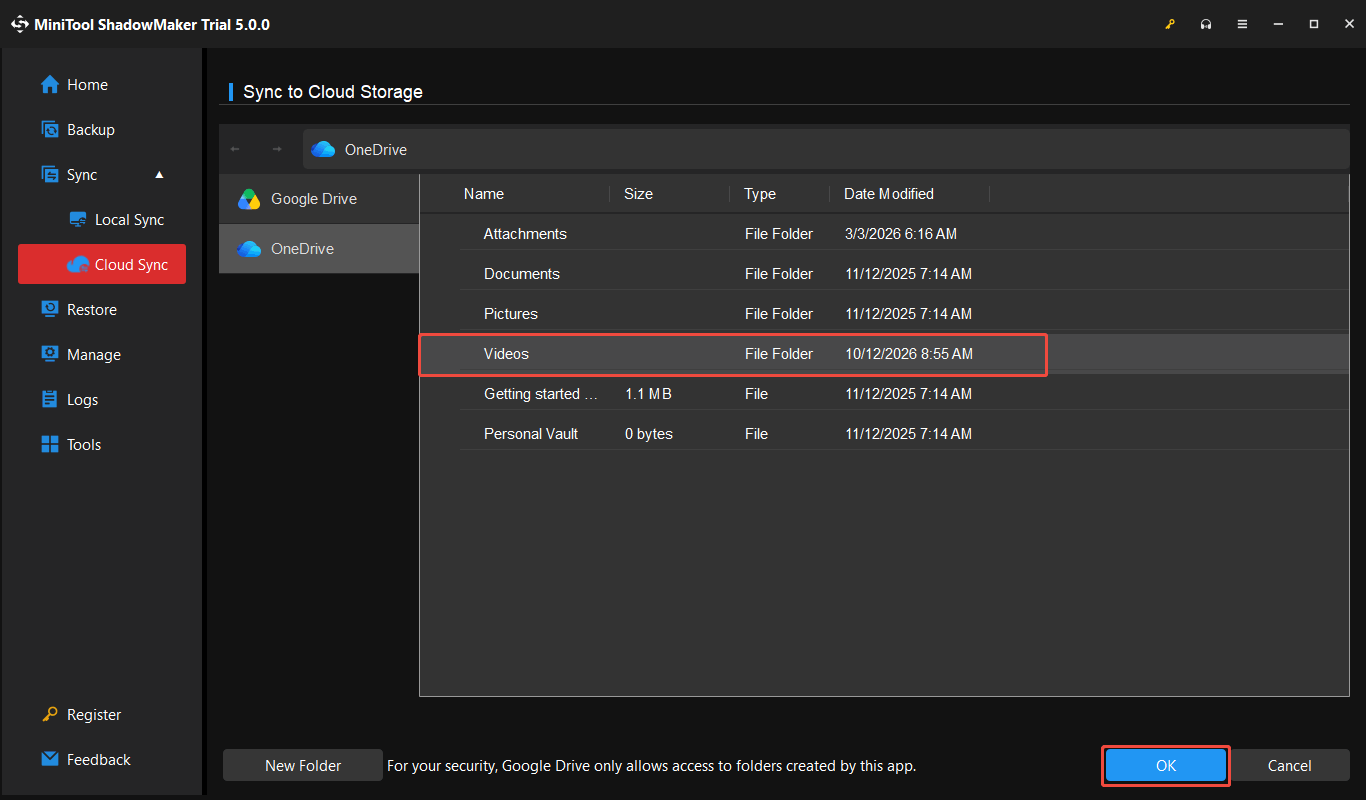
Task: Open Local Sync page
Action: coord(116,219)
